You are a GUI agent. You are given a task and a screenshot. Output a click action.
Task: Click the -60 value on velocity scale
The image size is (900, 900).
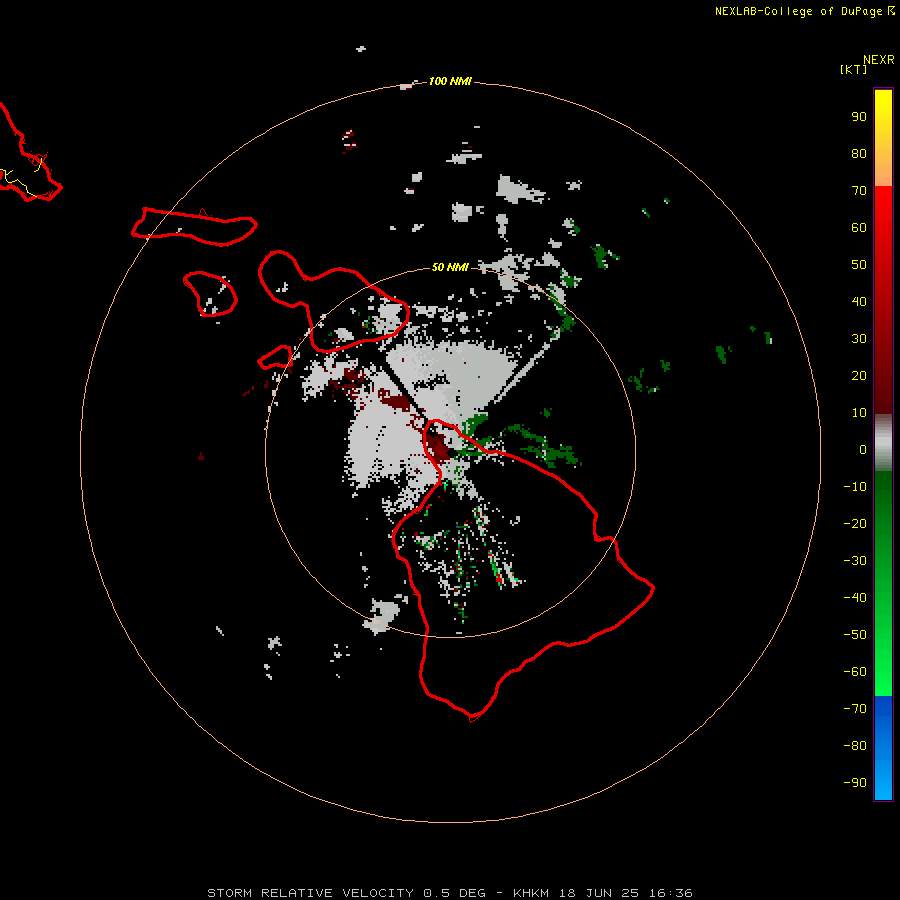point(855,672)
